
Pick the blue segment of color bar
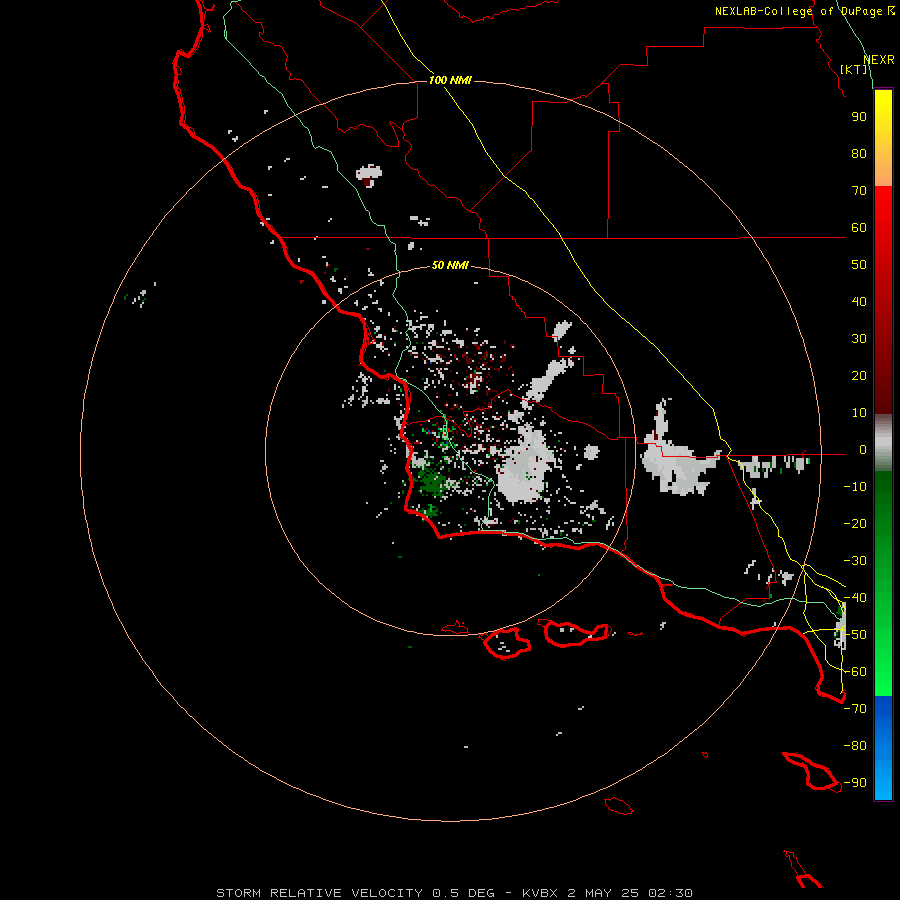pyautogui.click(x=883, y=748)
